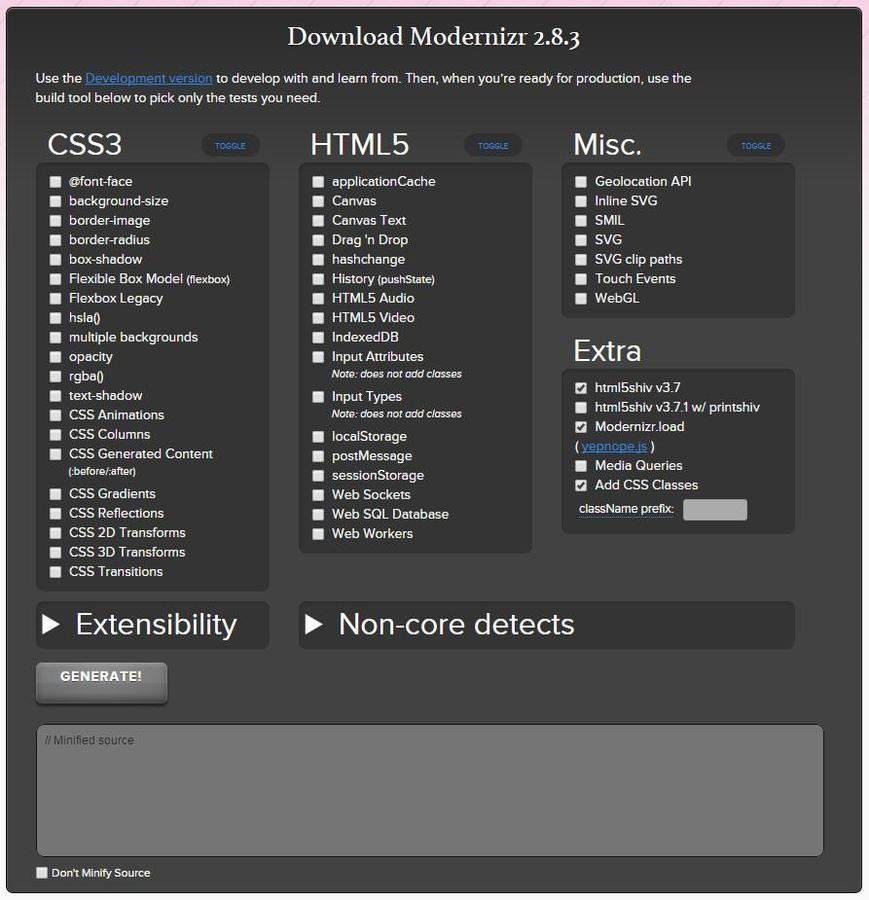Image resolution: width=869 pixels, height=900 pixels.
Task: Open the yepnope.js link
Action: point(614,447)
